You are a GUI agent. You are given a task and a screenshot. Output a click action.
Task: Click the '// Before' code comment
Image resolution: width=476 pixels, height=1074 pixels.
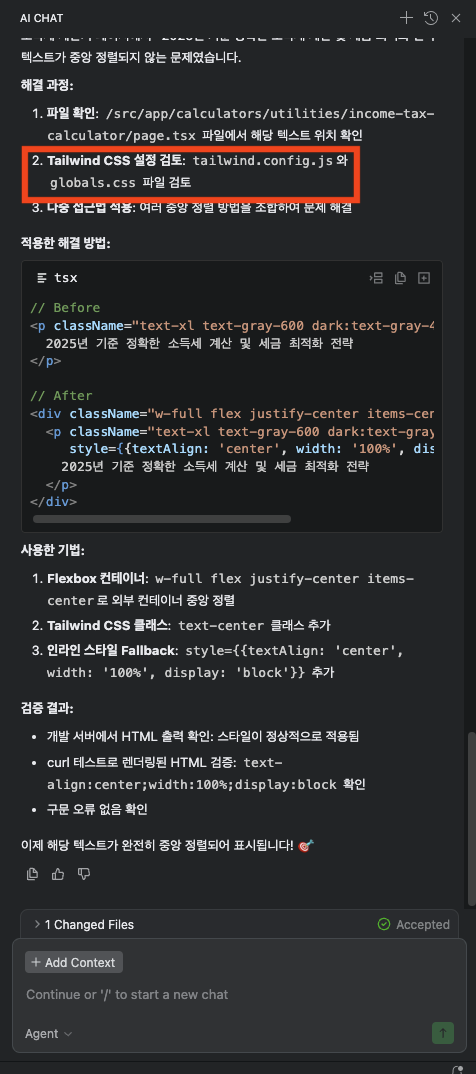click(x=65, y=308)
